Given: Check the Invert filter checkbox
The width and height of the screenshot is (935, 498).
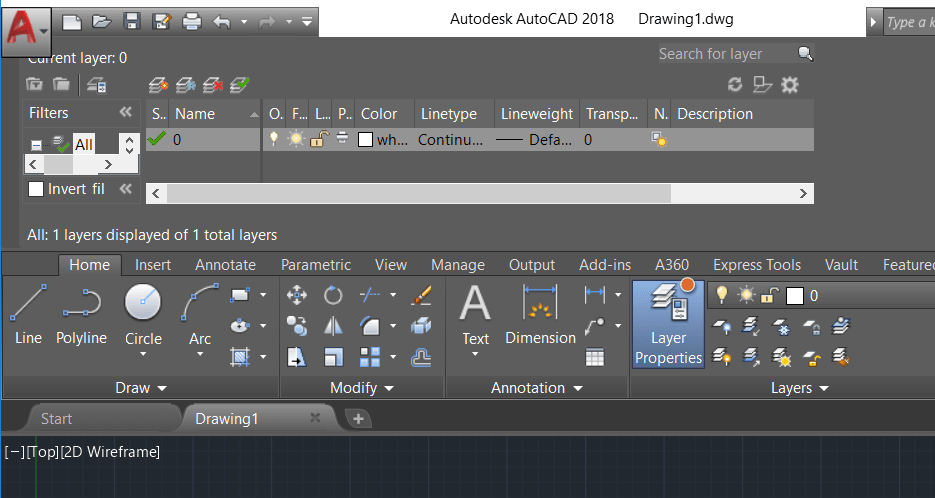Looking at the screenshot, I should click(36, 189).
